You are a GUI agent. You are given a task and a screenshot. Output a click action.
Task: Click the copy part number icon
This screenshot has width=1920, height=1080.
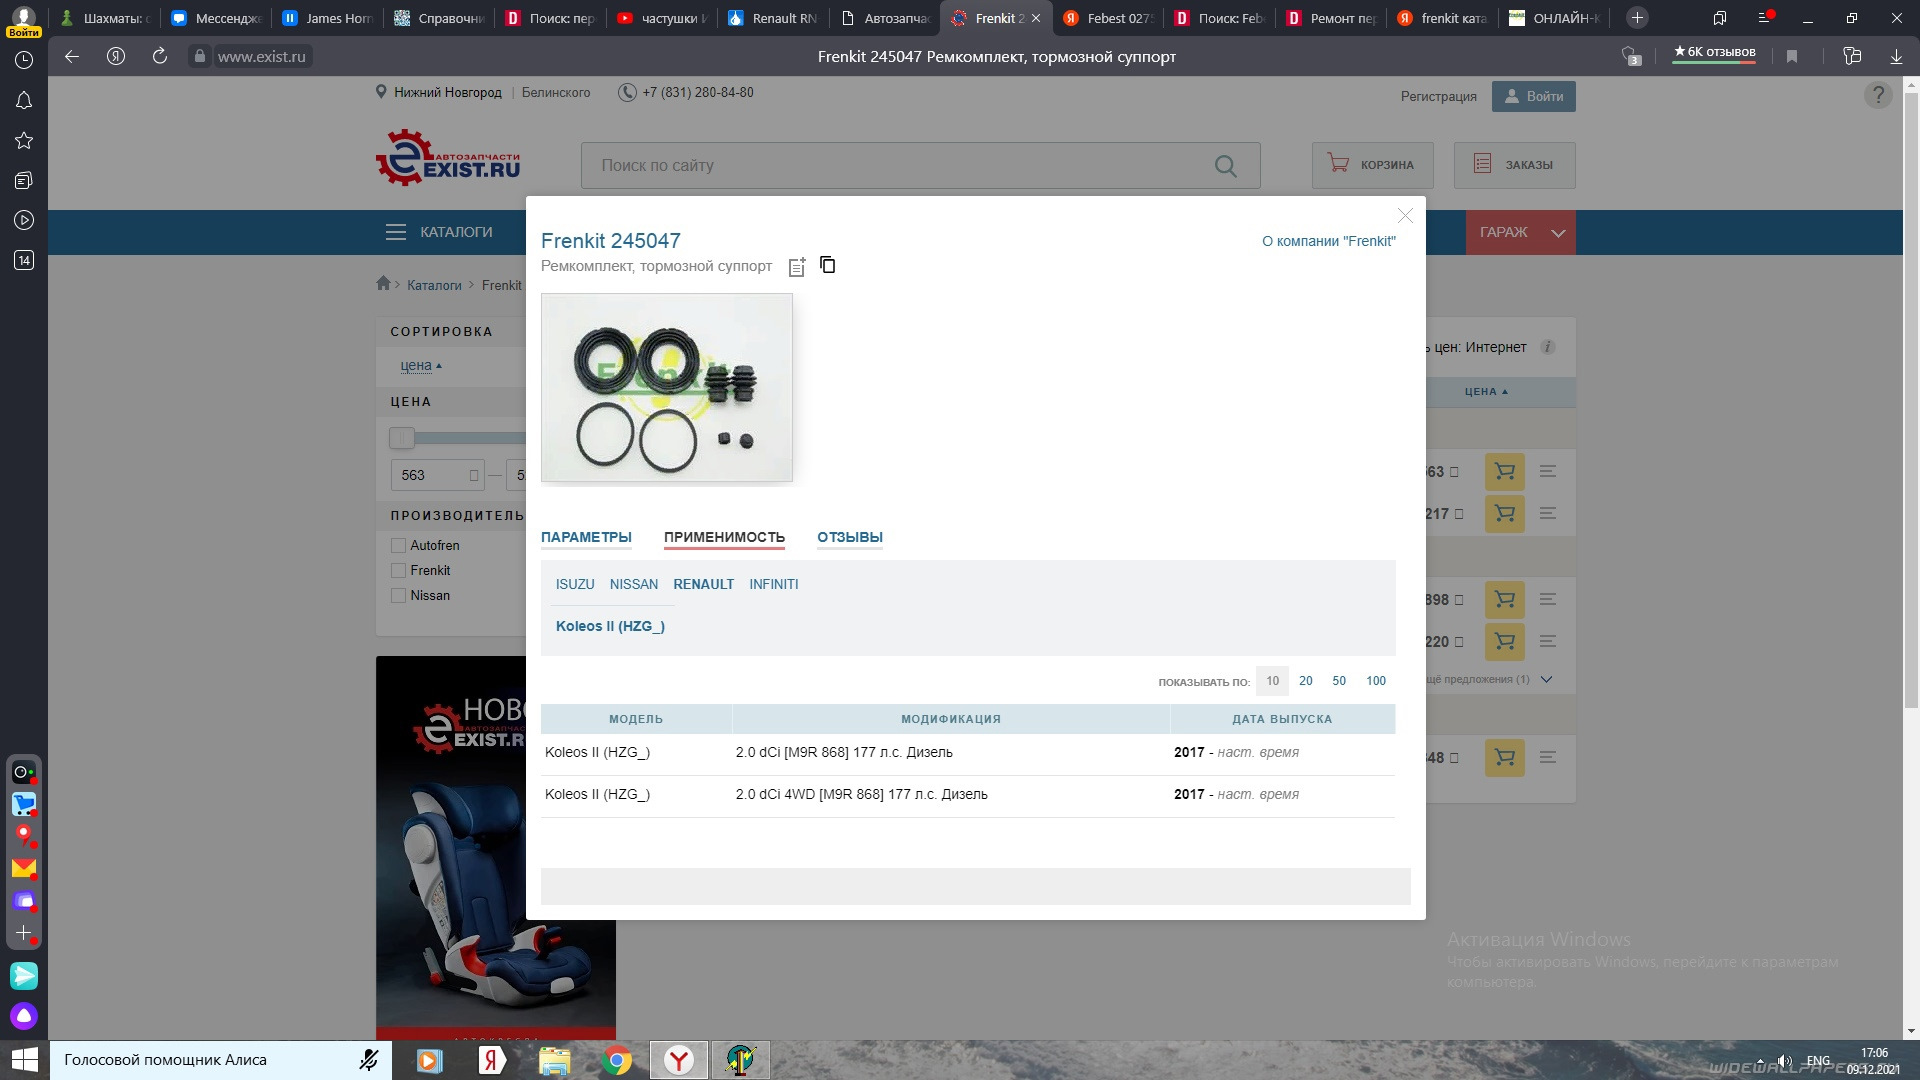coord(827,265)
